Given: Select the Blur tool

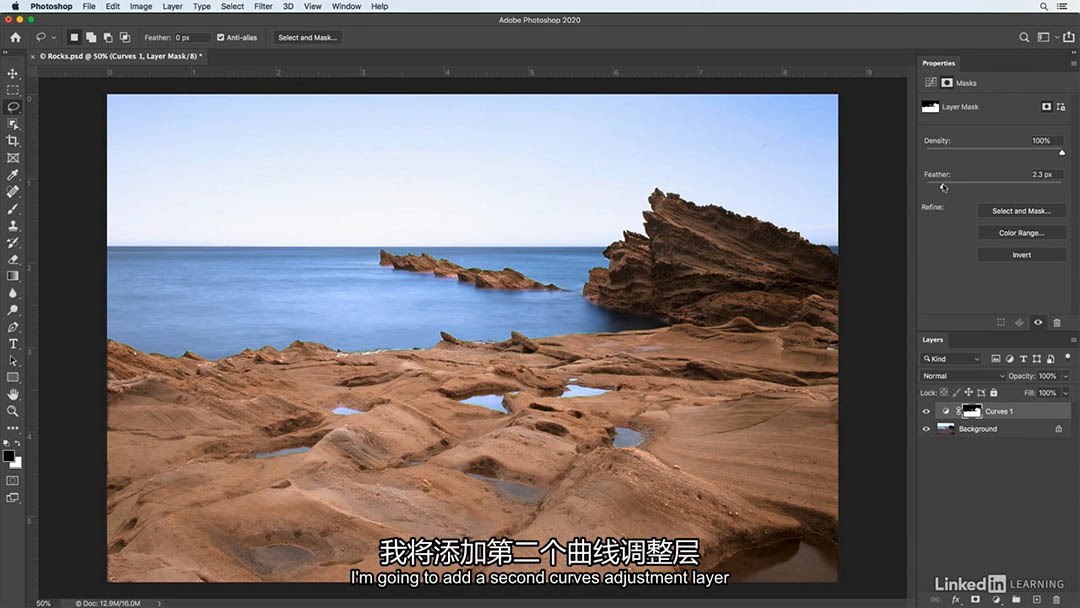Looking at the screenshot, I should 12,293.
